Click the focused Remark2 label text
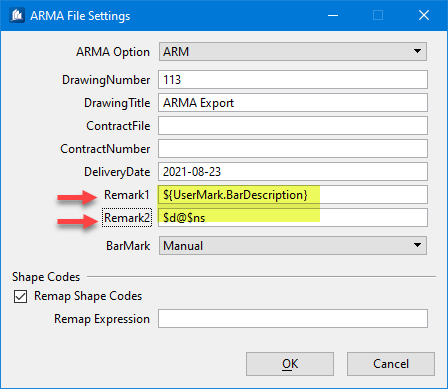Viewport: 448px width, 389px height. 127,218
